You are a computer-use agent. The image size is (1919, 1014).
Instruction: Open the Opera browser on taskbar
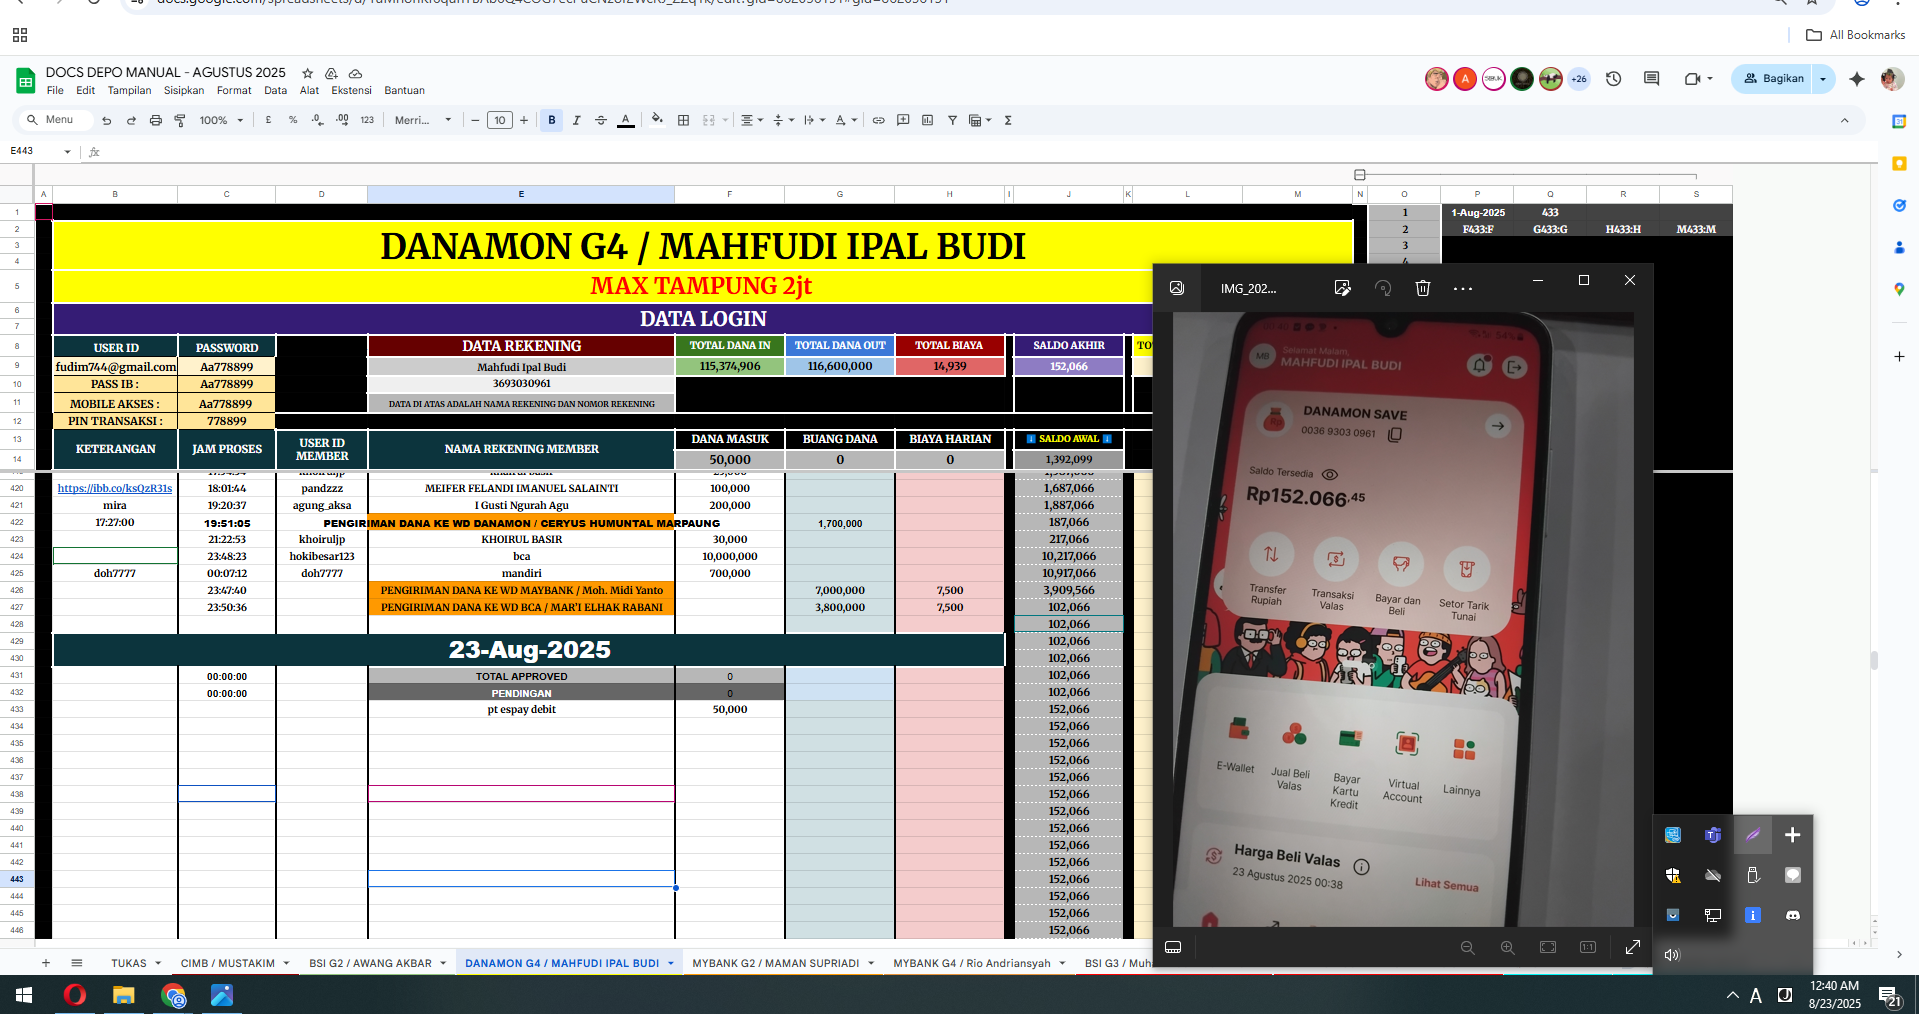[x=74, y=995]
